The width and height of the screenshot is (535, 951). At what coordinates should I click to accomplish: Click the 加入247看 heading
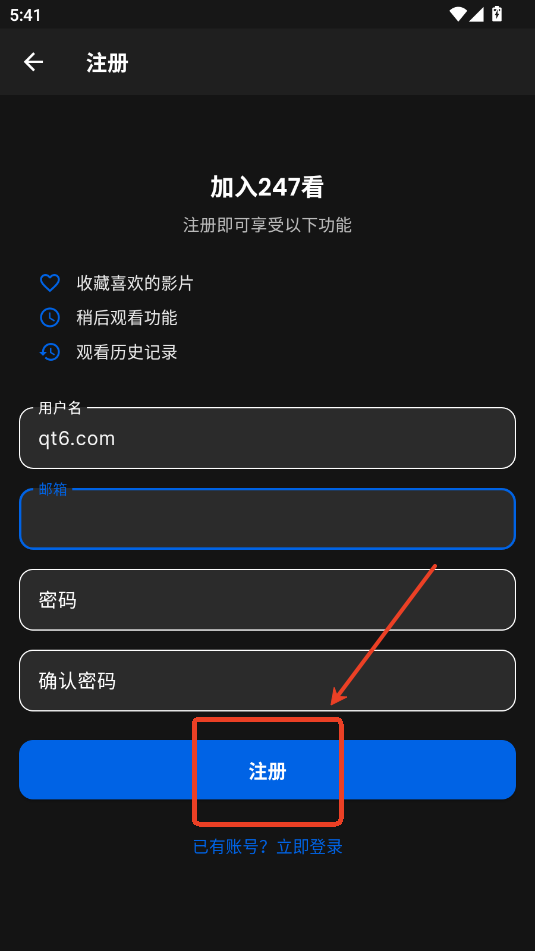point(267,187)
